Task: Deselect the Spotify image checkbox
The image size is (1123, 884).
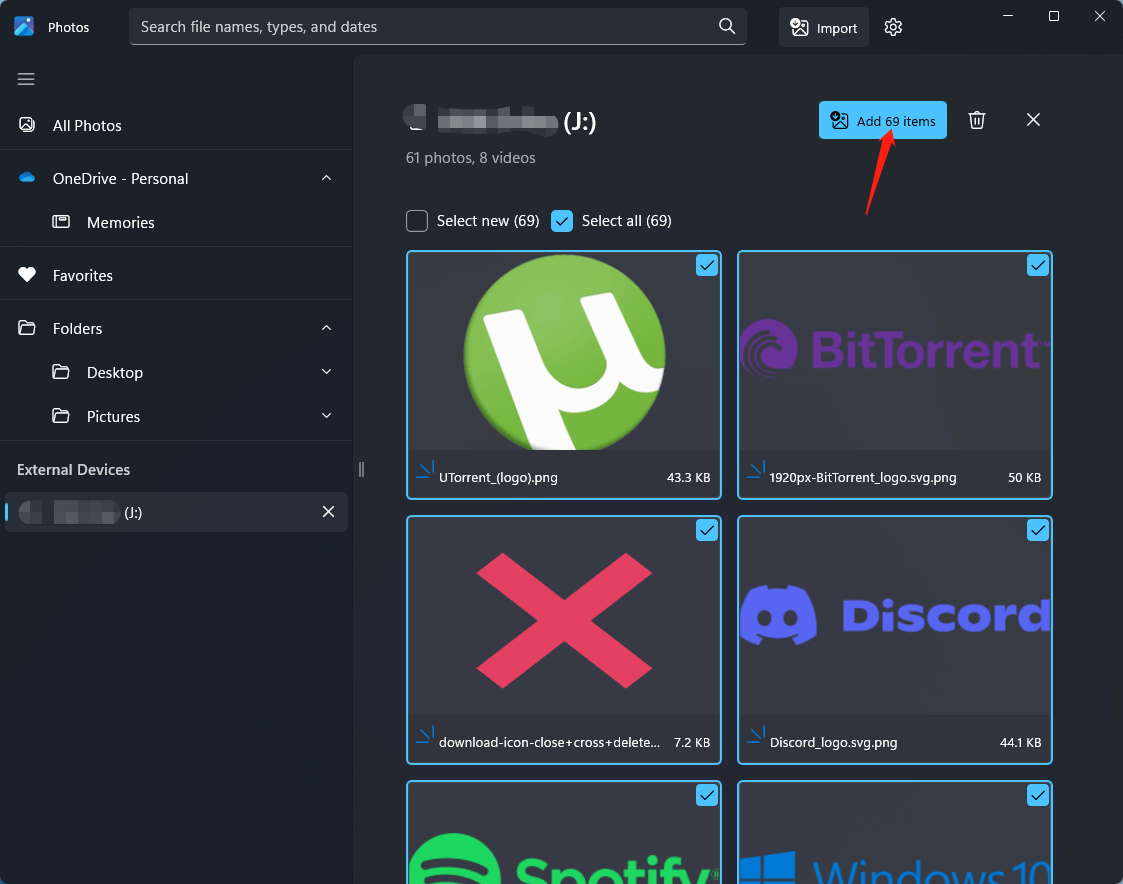Action: [707, 796]
